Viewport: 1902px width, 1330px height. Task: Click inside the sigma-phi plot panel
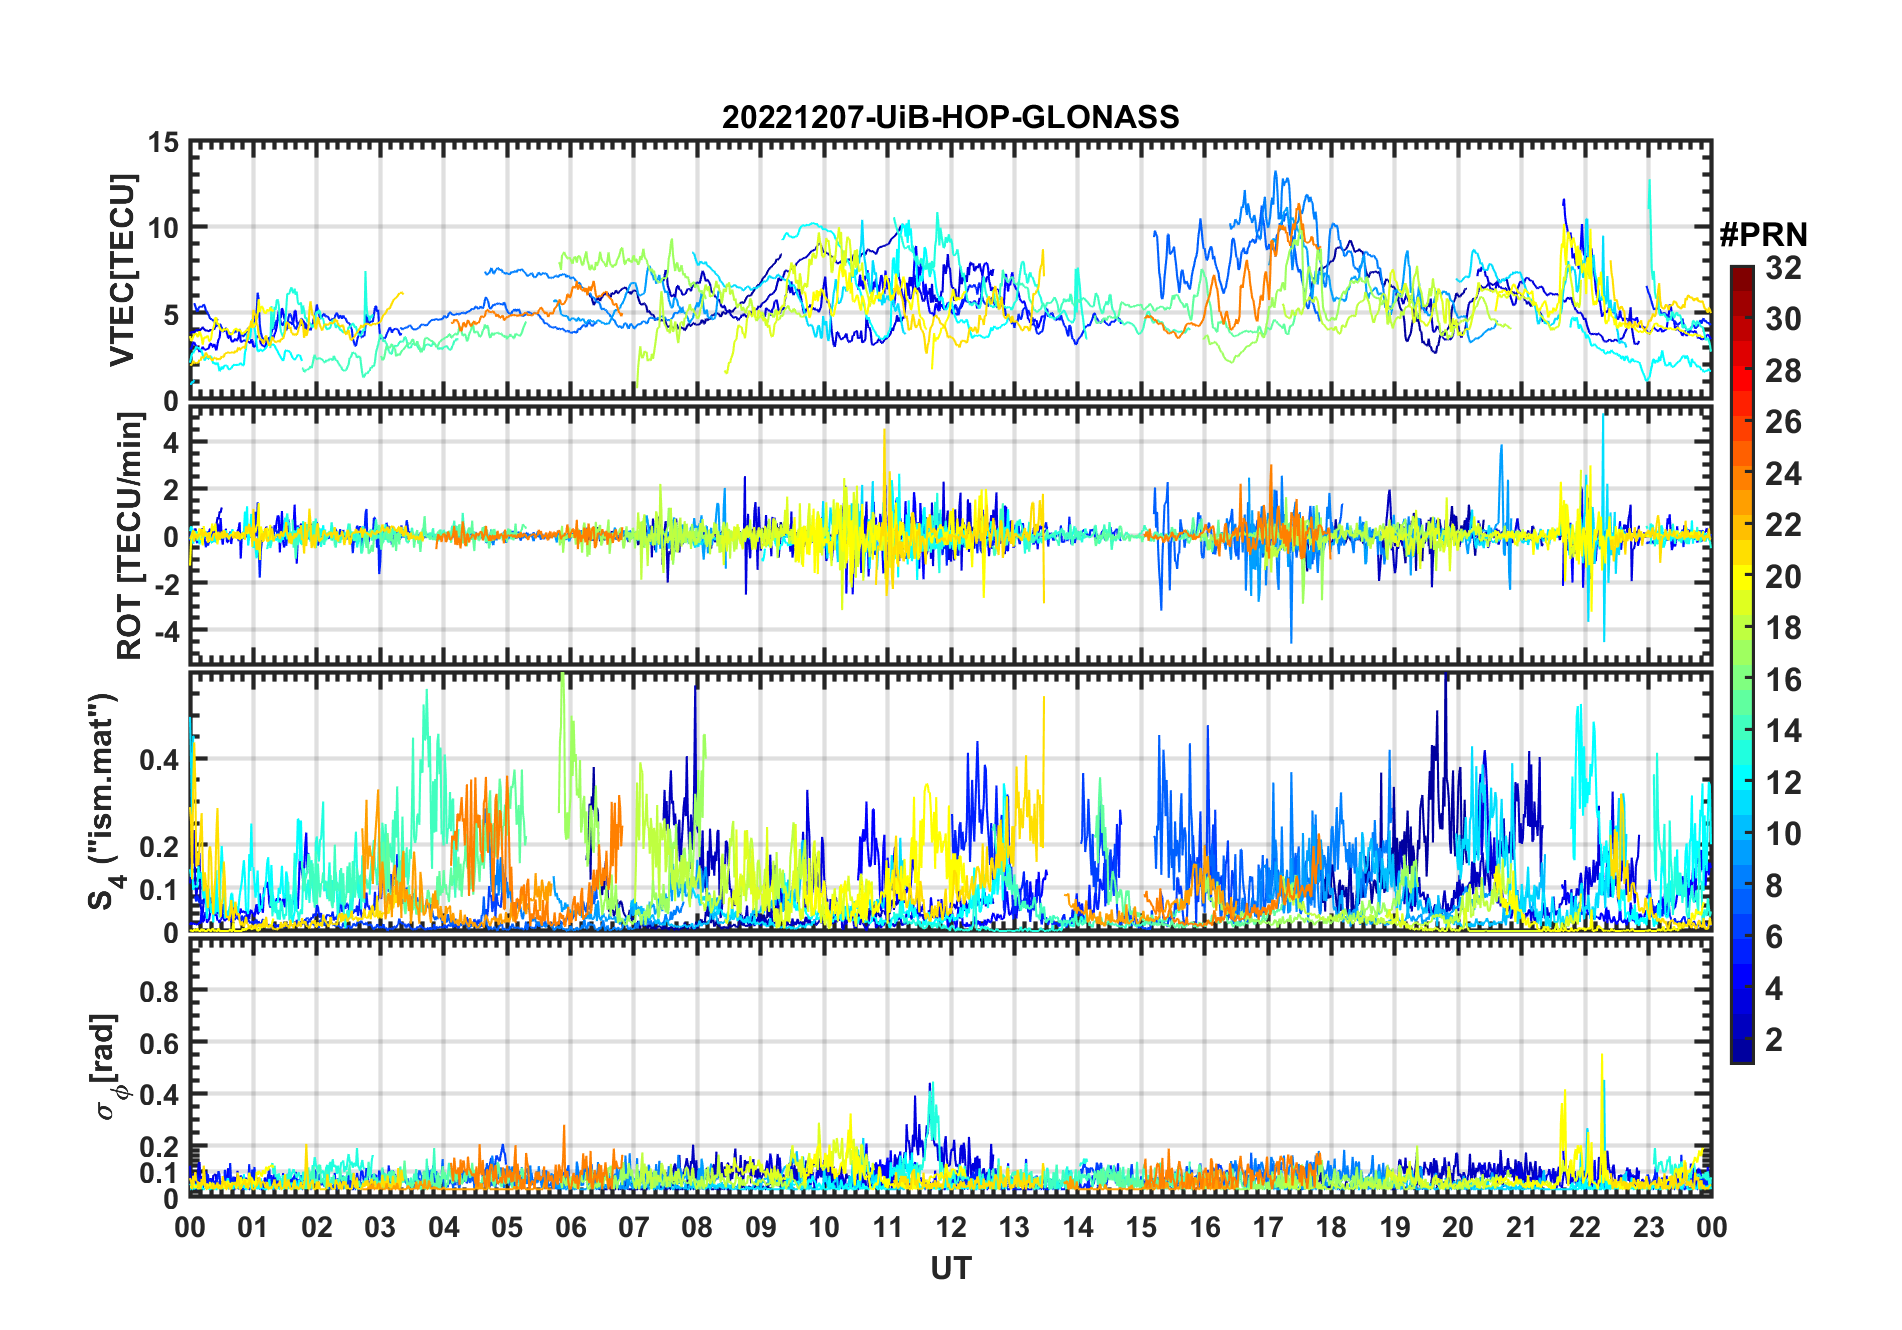click(951, 1067)
